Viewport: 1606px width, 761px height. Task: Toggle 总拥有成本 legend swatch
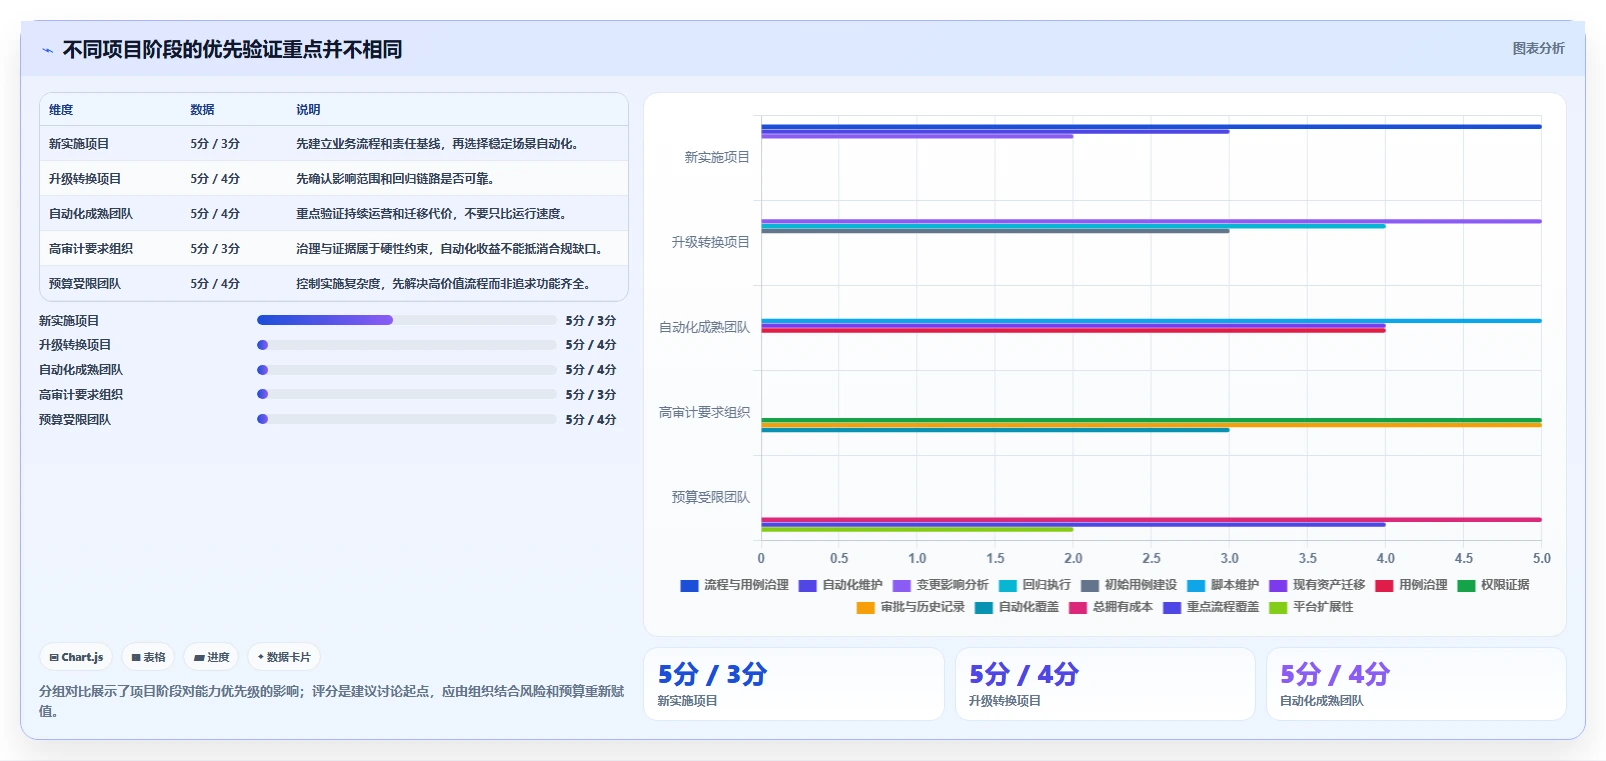click(1078, 607)
